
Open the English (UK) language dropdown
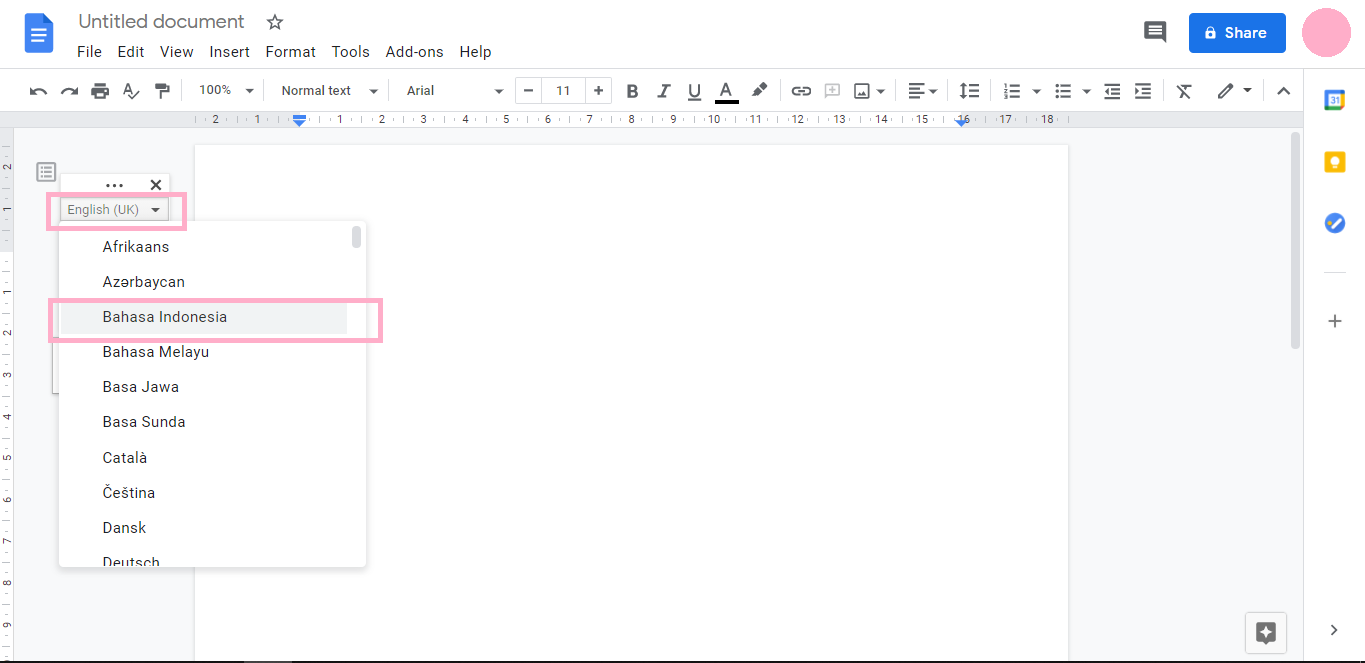114,210
